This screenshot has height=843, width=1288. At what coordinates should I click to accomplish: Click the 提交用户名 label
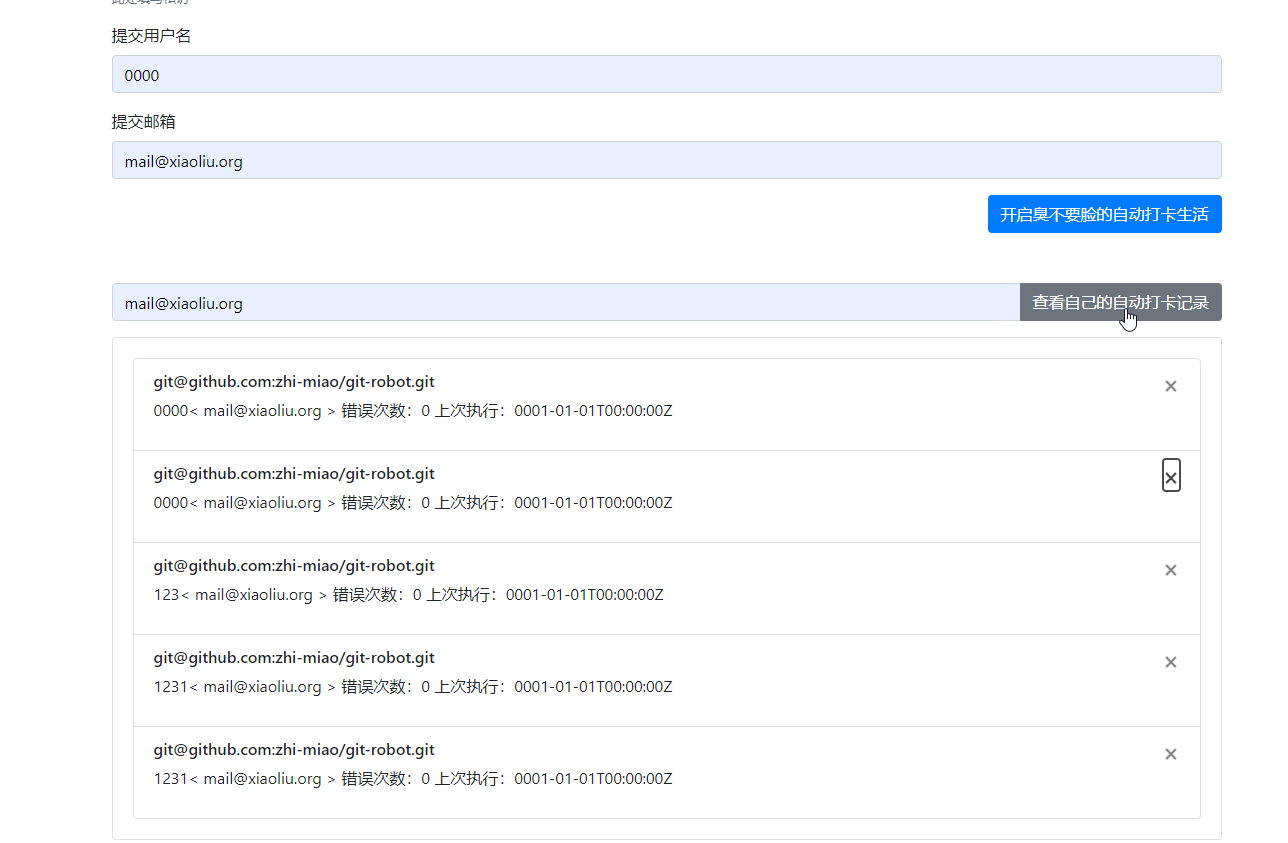[x=151, y=36]
